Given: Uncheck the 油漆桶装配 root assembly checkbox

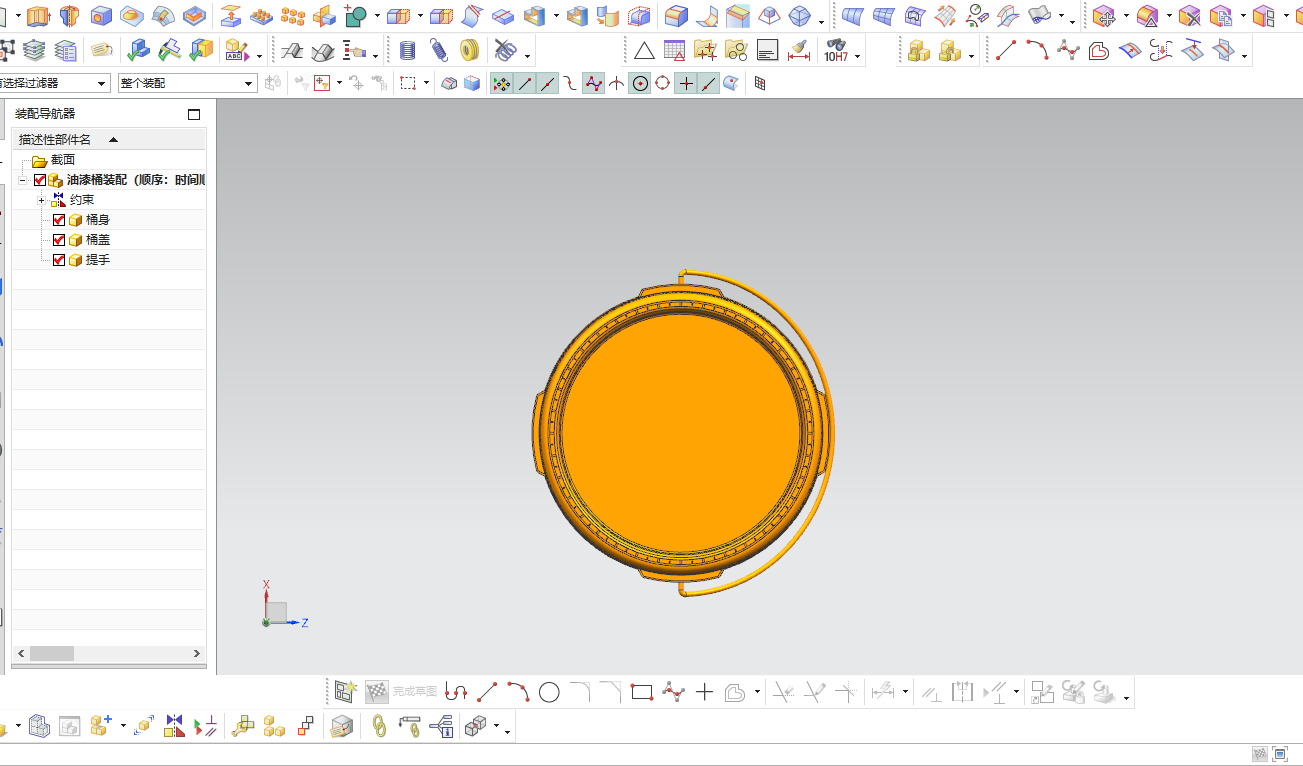Looking at the screenshot, I should pos(40,180).
